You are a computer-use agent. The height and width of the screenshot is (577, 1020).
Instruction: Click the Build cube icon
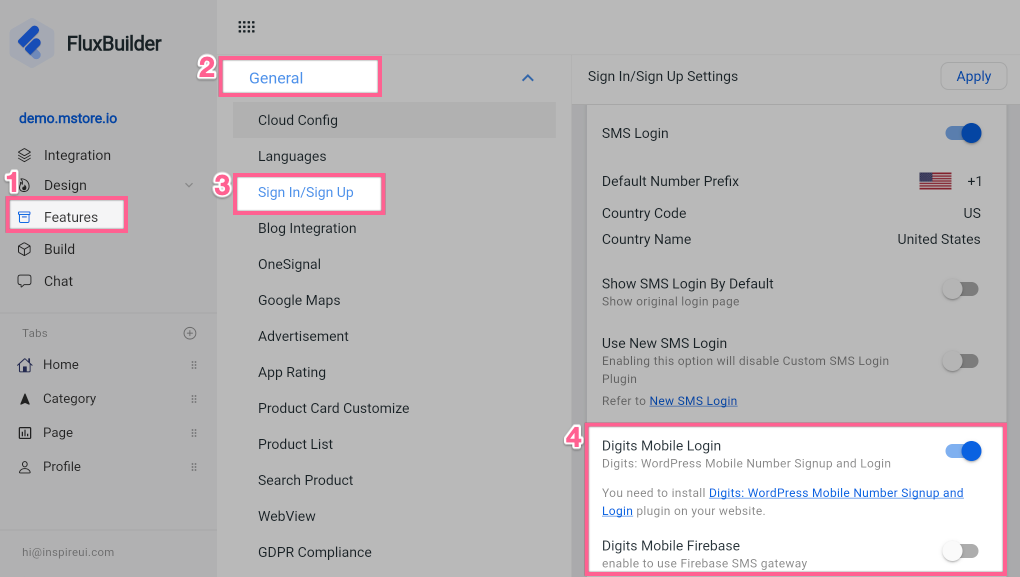pos(25,249)
